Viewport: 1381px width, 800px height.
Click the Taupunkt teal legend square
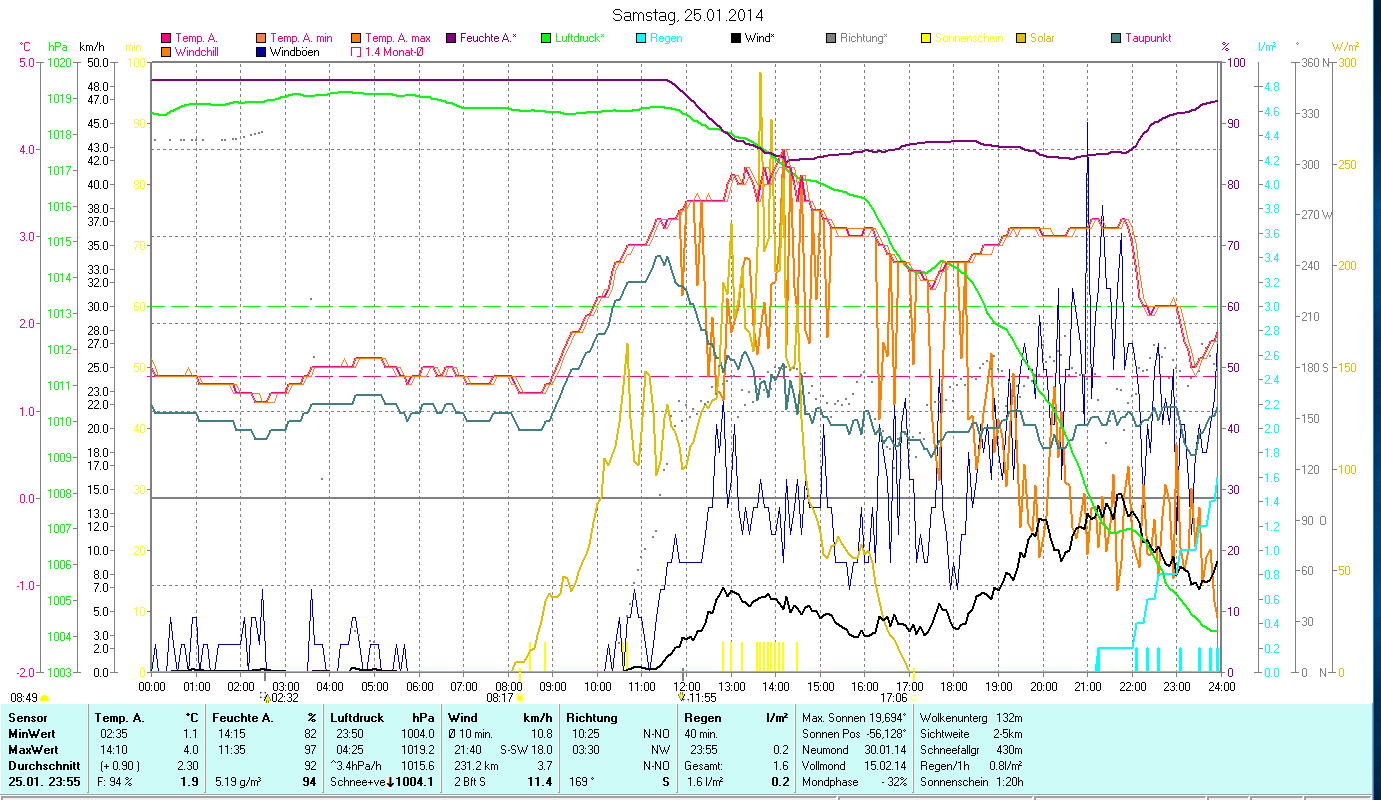[1116, 38]
